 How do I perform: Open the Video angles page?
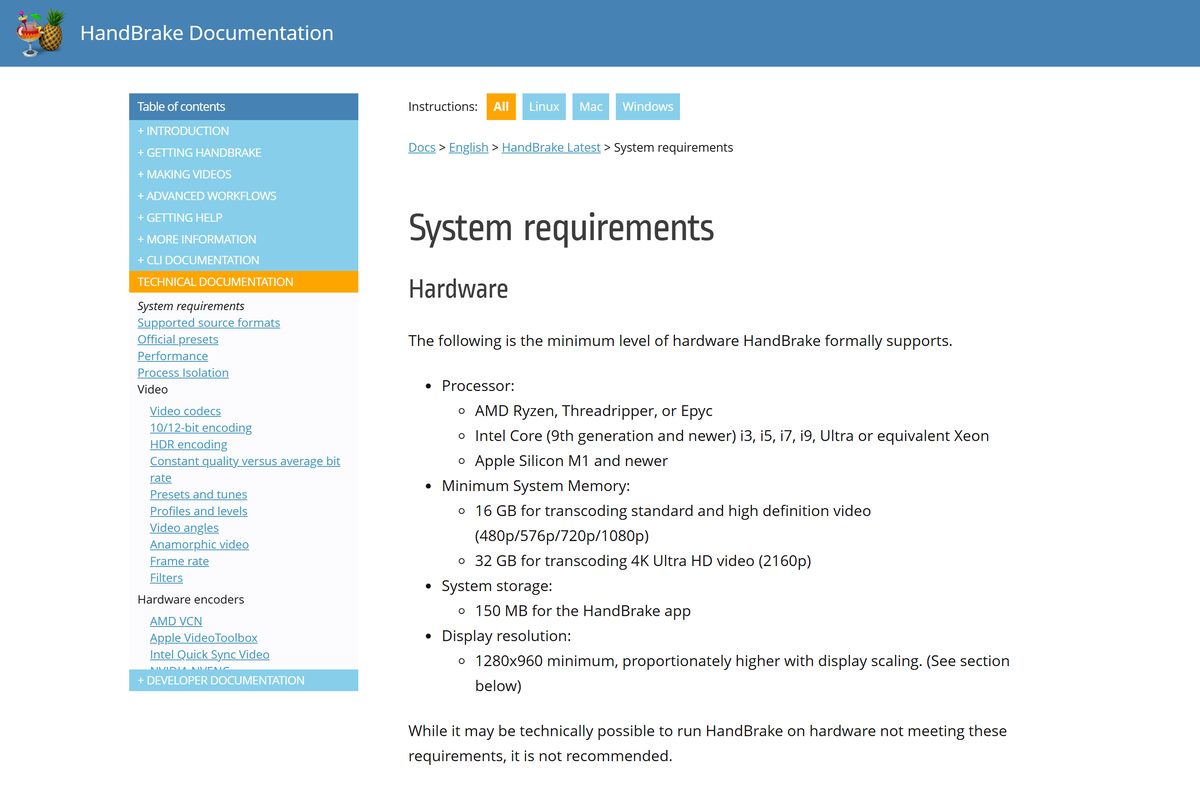[184, 528]
